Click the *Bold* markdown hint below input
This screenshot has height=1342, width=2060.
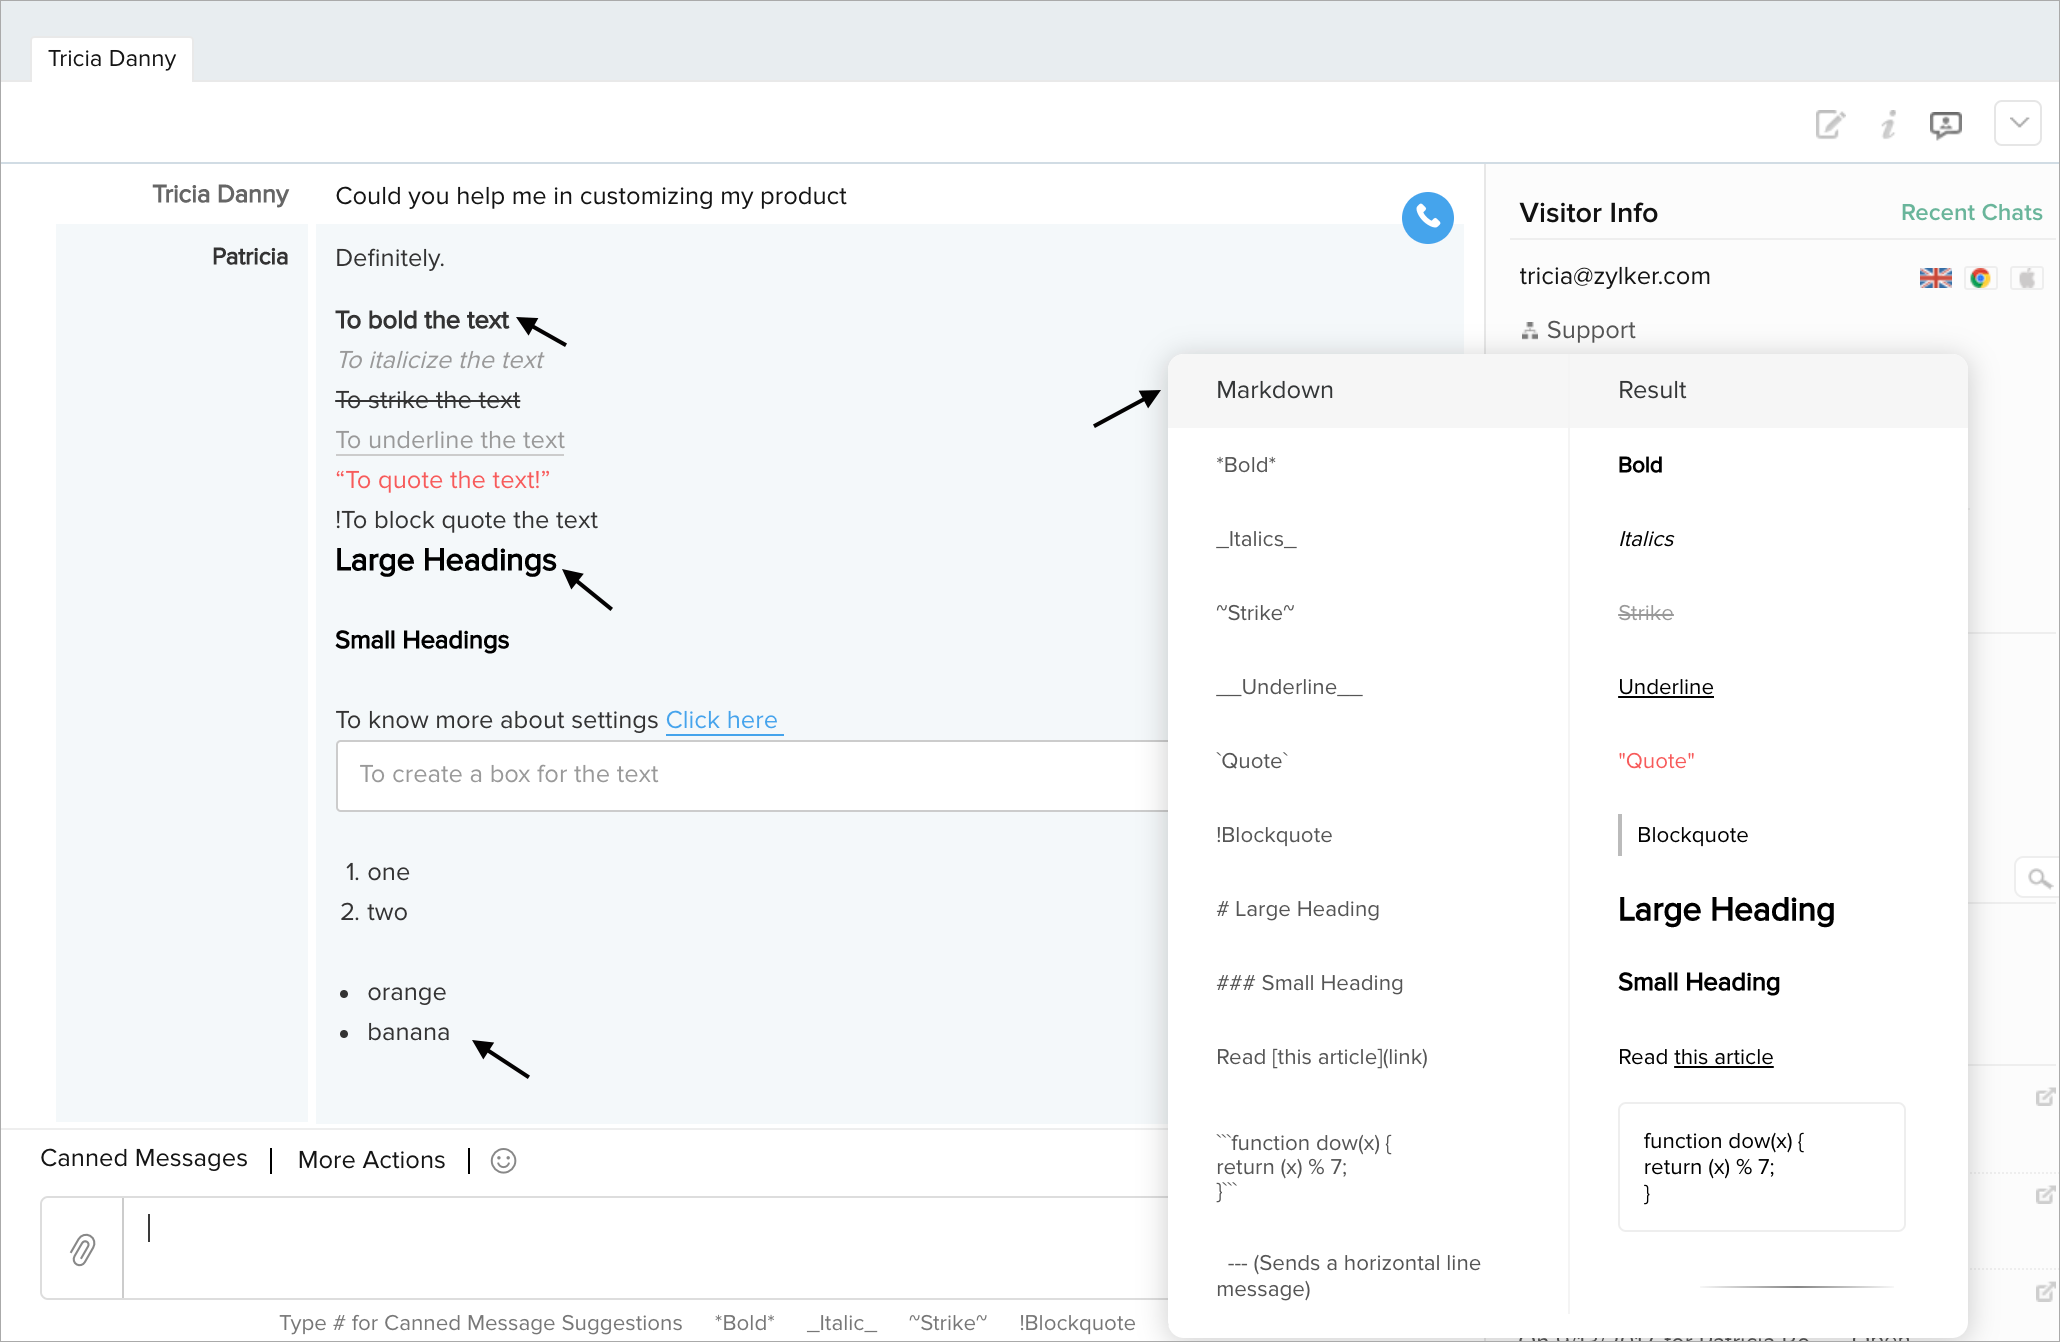pyautogui.click(x=744, y=1322)
